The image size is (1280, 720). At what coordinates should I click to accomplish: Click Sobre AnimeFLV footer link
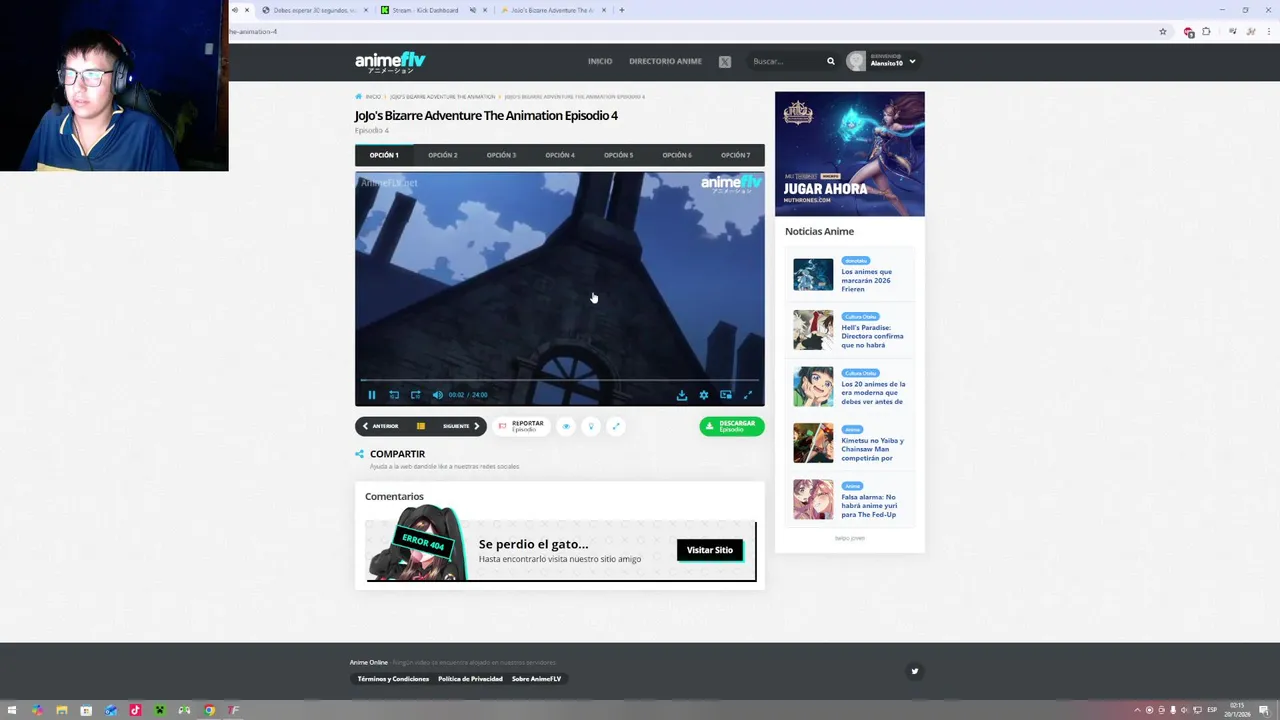tap(537, 679)
